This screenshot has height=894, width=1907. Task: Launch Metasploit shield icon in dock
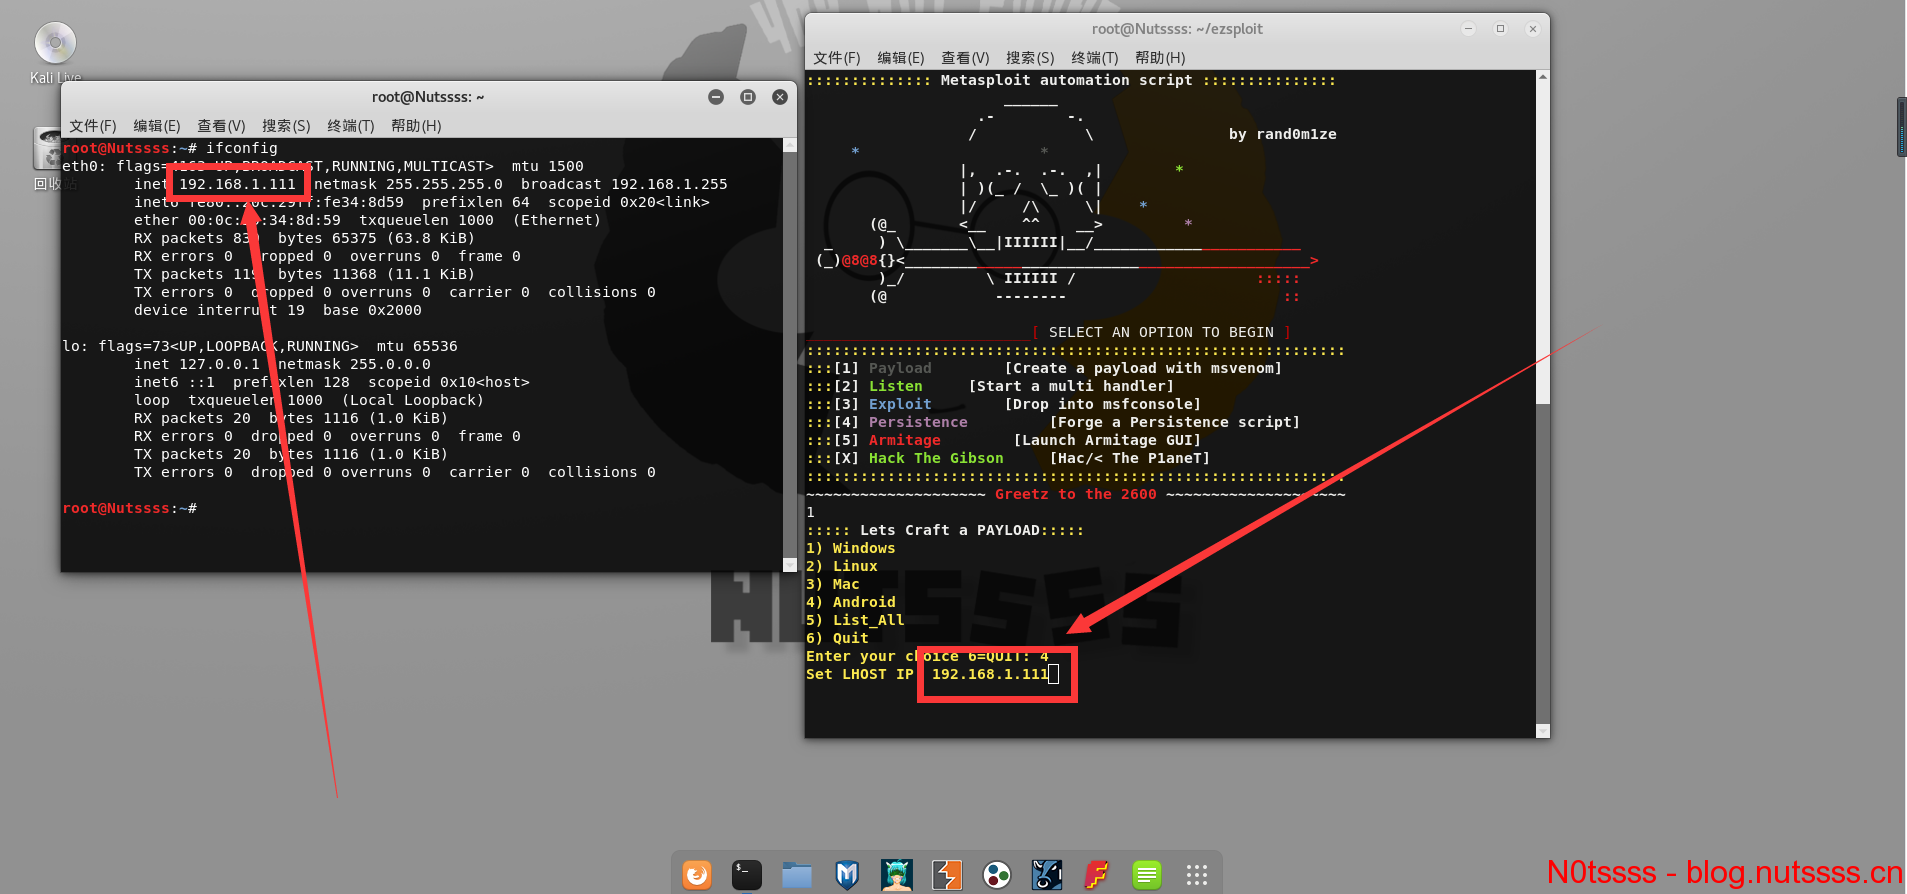pos(847,875)
